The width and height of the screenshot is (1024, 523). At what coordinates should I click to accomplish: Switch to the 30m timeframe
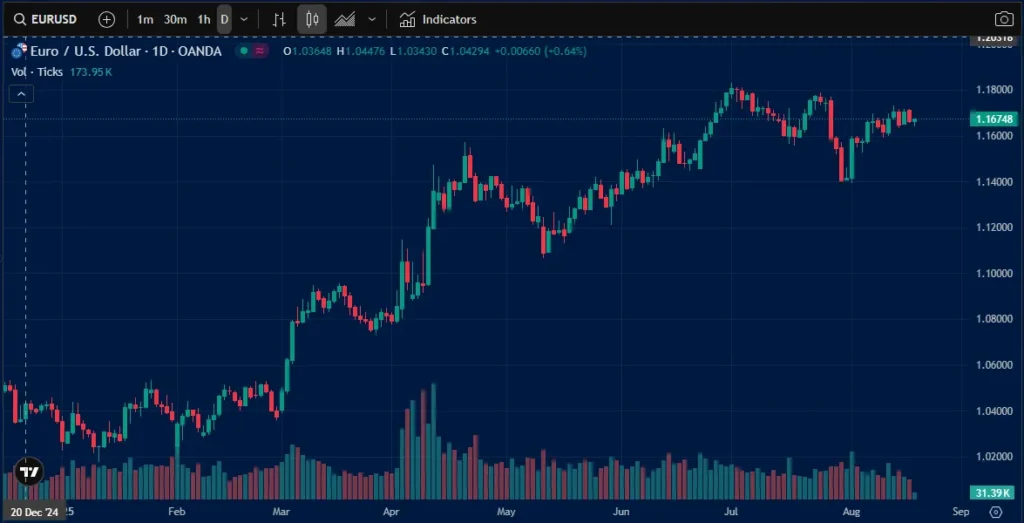coord(175,19)
